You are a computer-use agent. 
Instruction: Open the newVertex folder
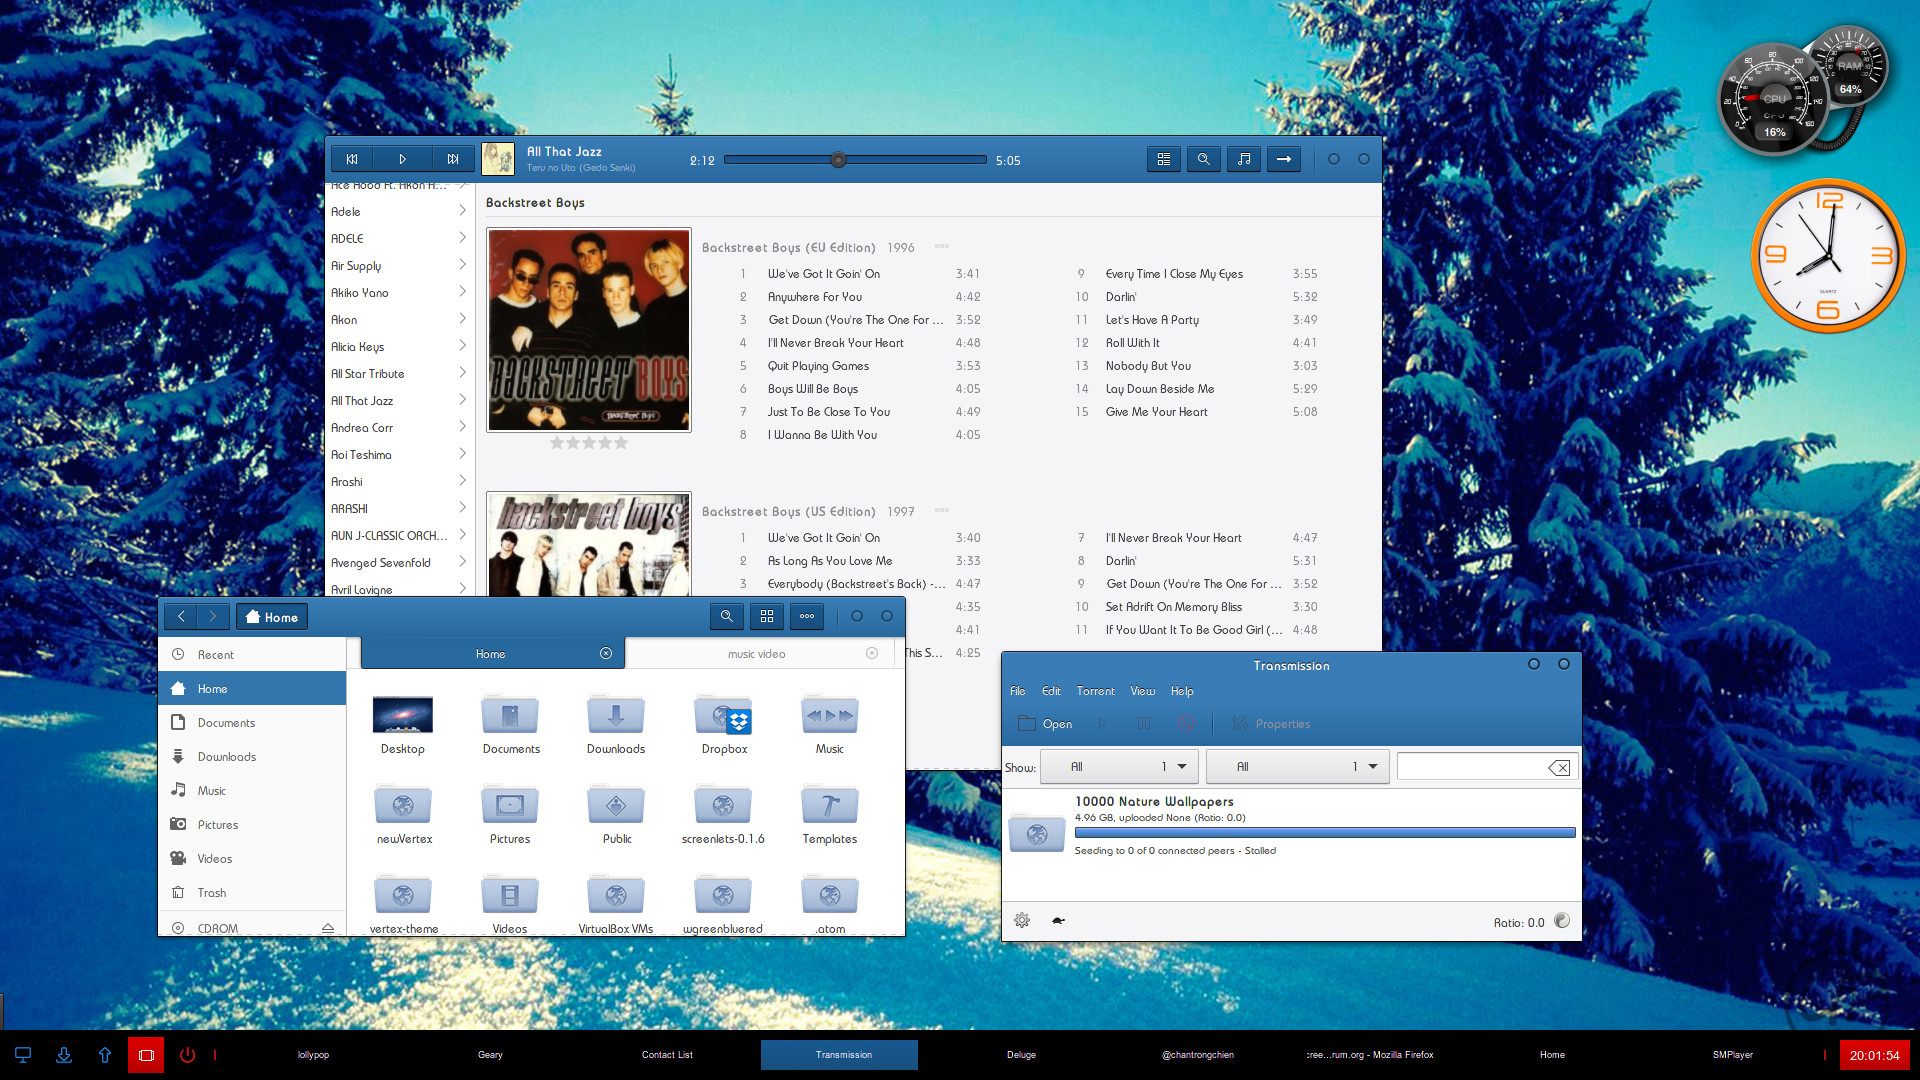pyautogui.click(x=403, y=814)
